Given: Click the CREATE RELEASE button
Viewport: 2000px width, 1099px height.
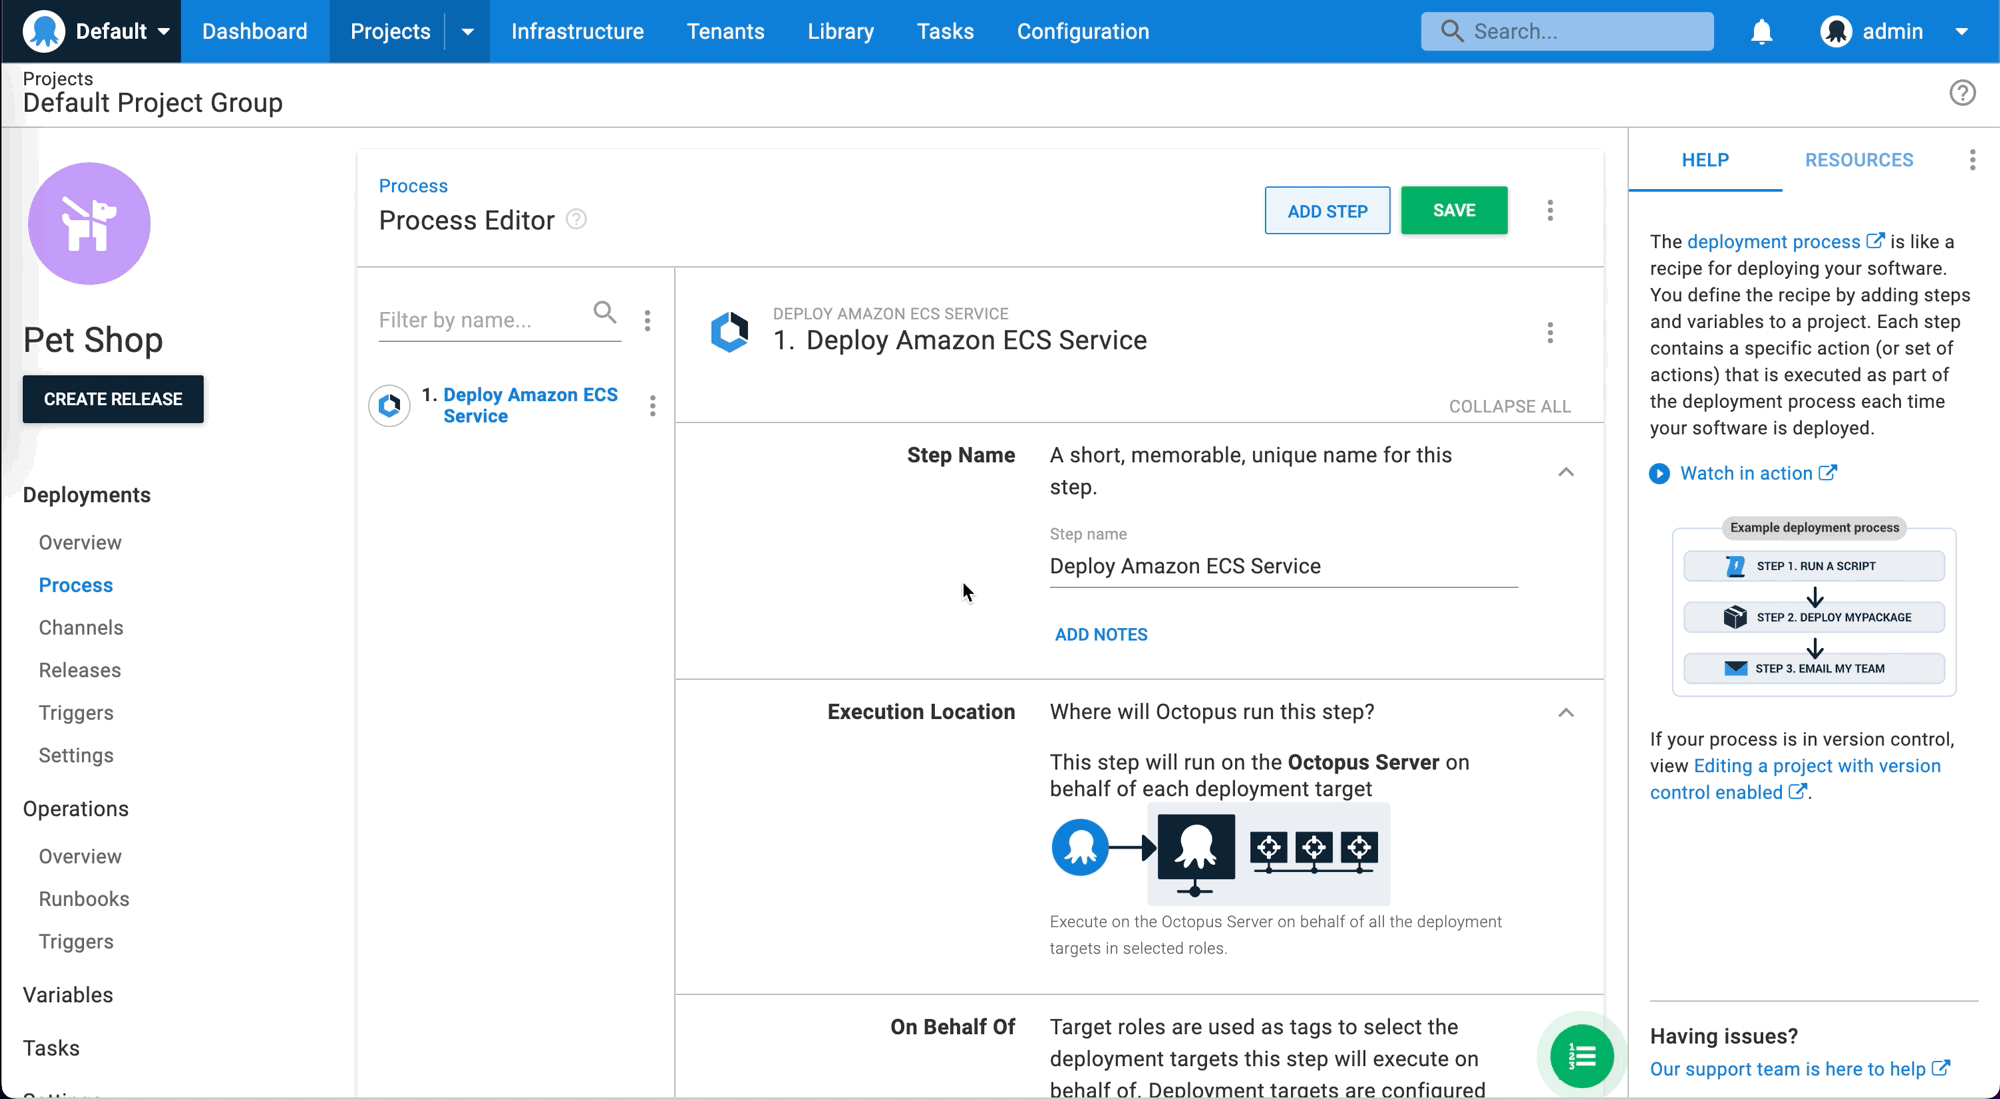Looking at the screenshot, I should 113,399.
